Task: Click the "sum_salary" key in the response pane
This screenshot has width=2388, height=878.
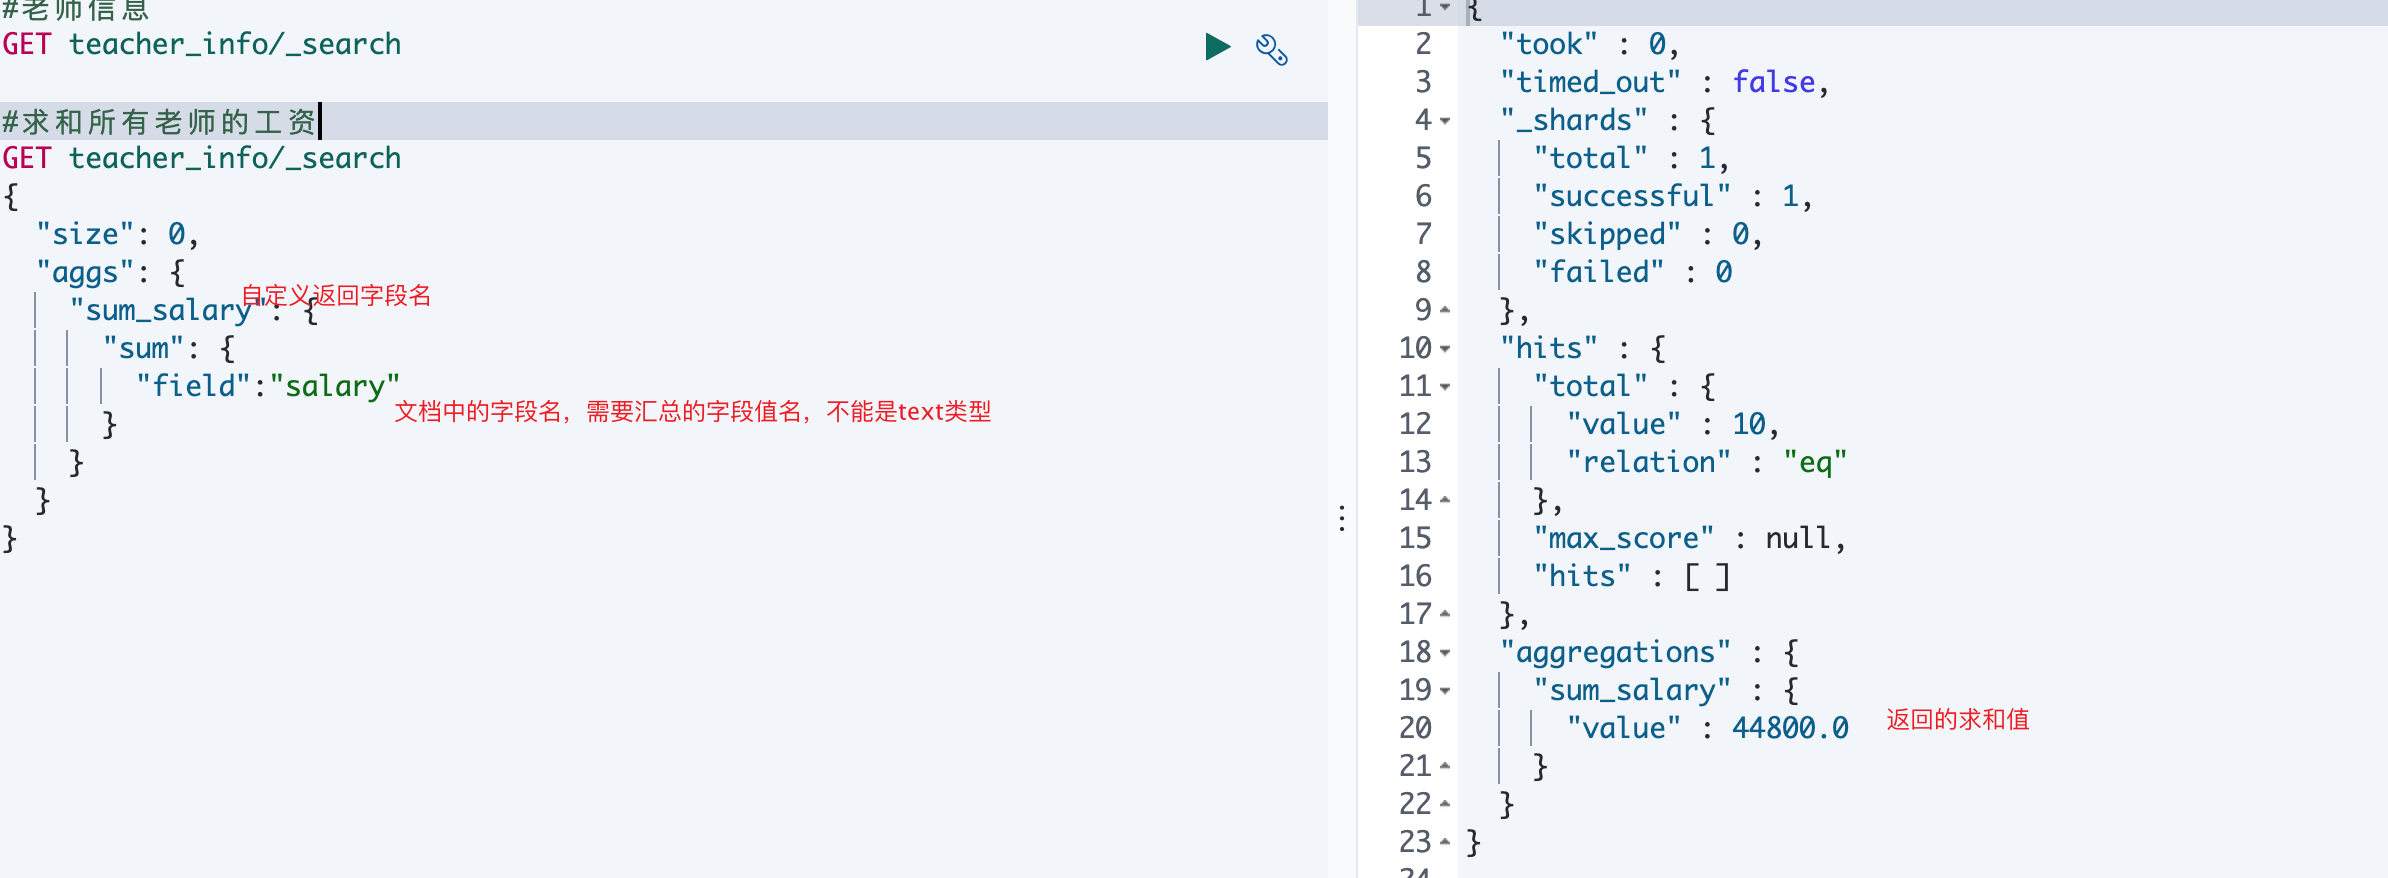Action: coord(1632,691)
